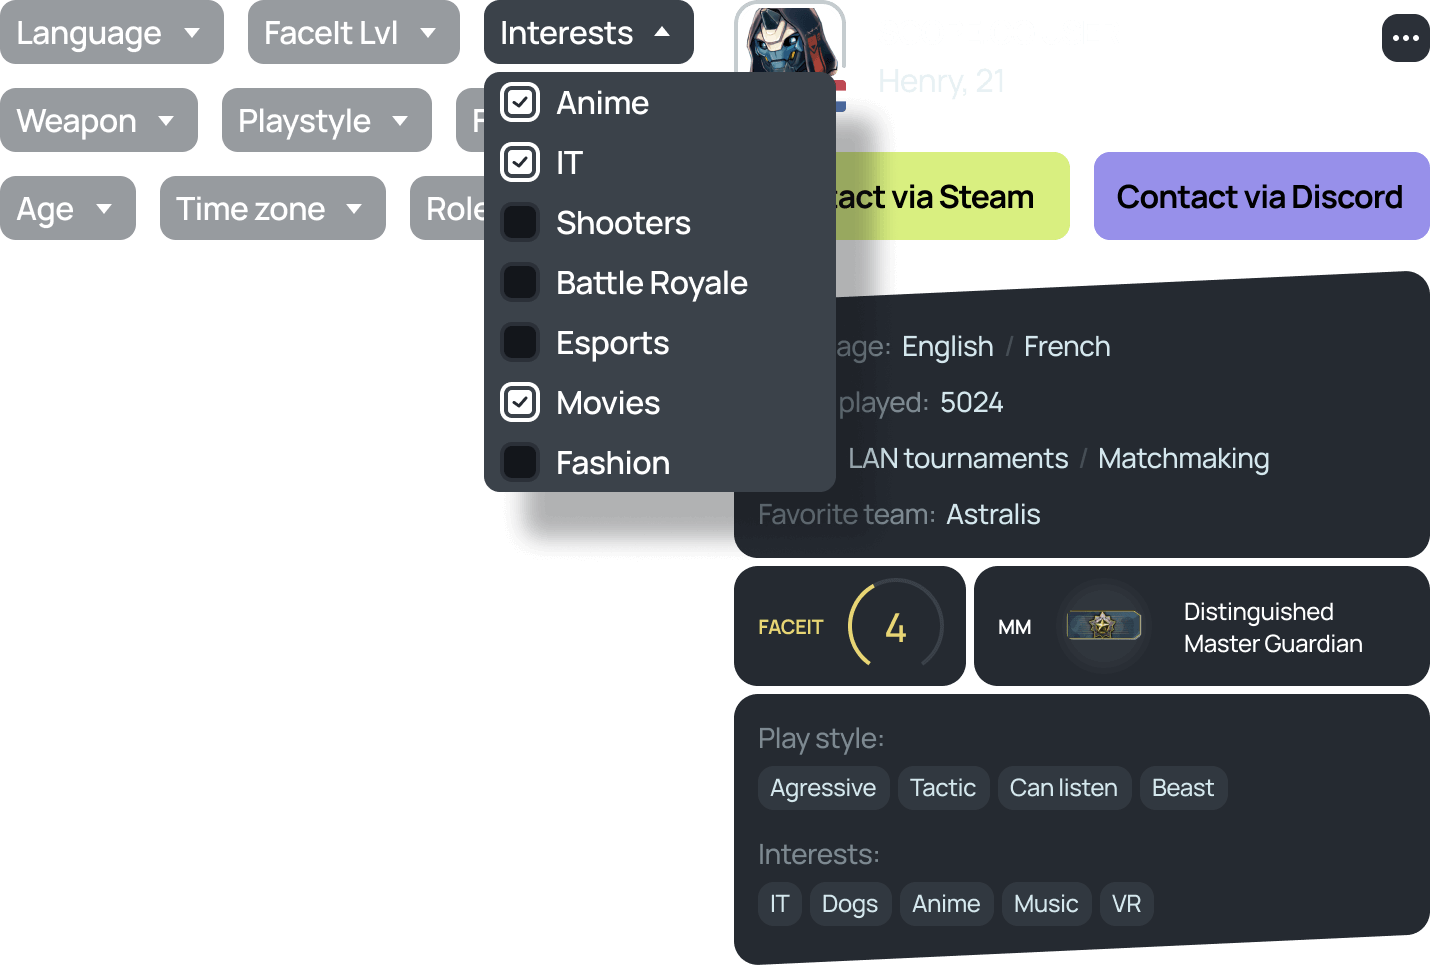
Task: Uncheck the IT interest checkbox
Action: click(520, 162)
